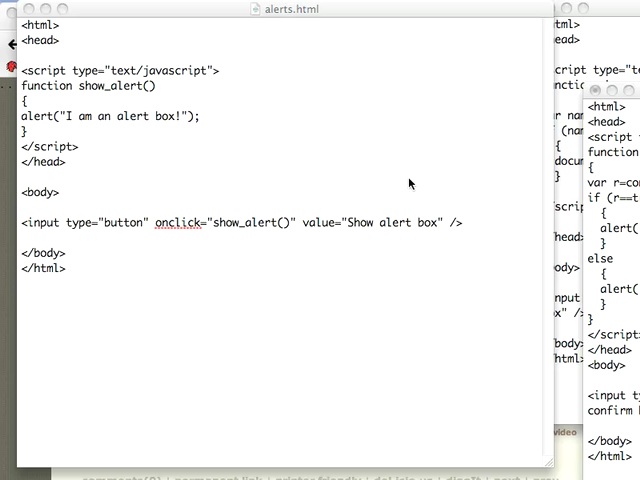Click the back arrow in the background browser
The height and width of the screenshot is (480, 640).
[11, 44]
